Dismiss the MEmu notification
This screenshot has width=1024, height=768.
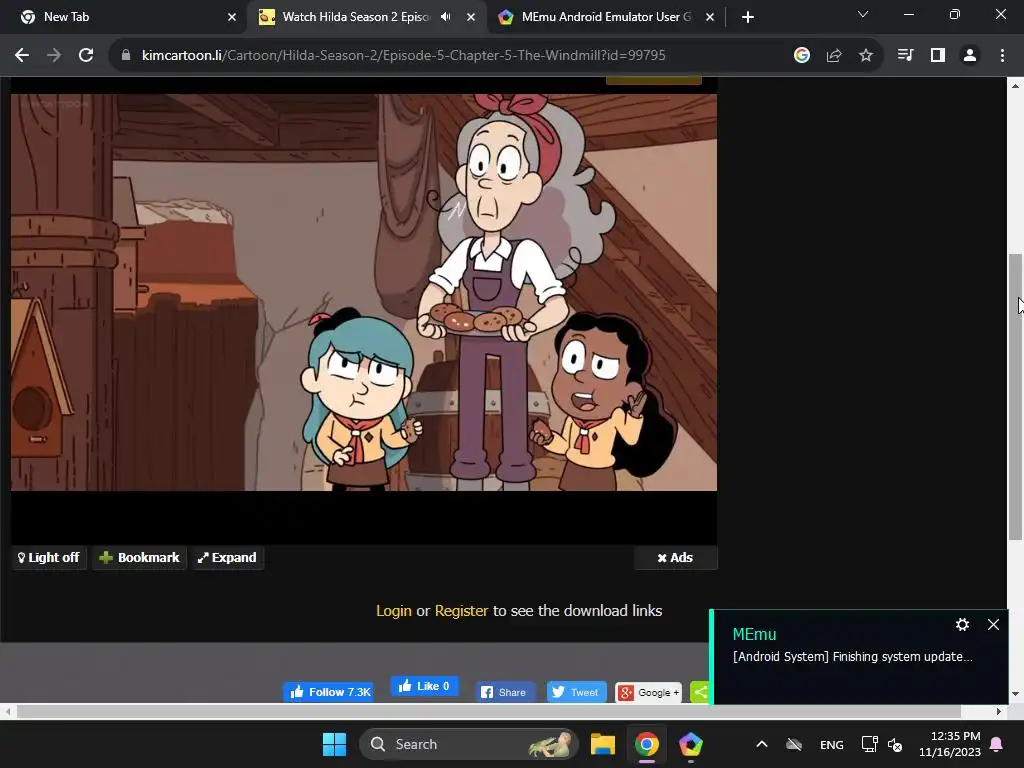[x=993, y=624]
